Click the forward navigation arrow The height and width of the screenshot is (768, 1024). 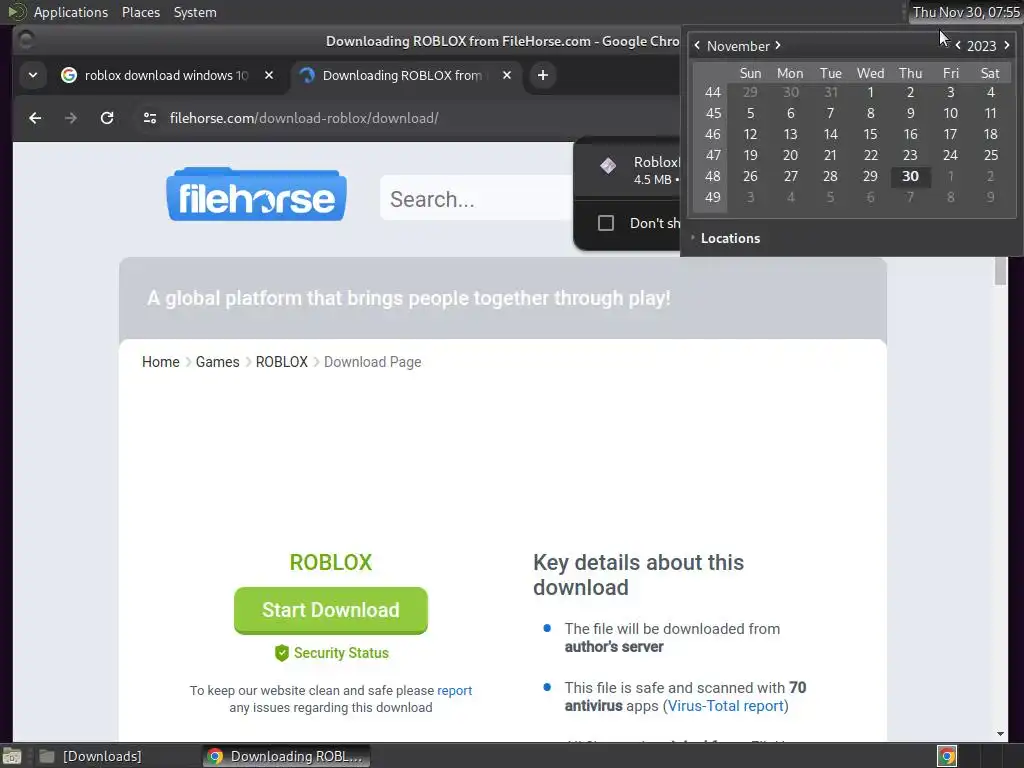71,118
